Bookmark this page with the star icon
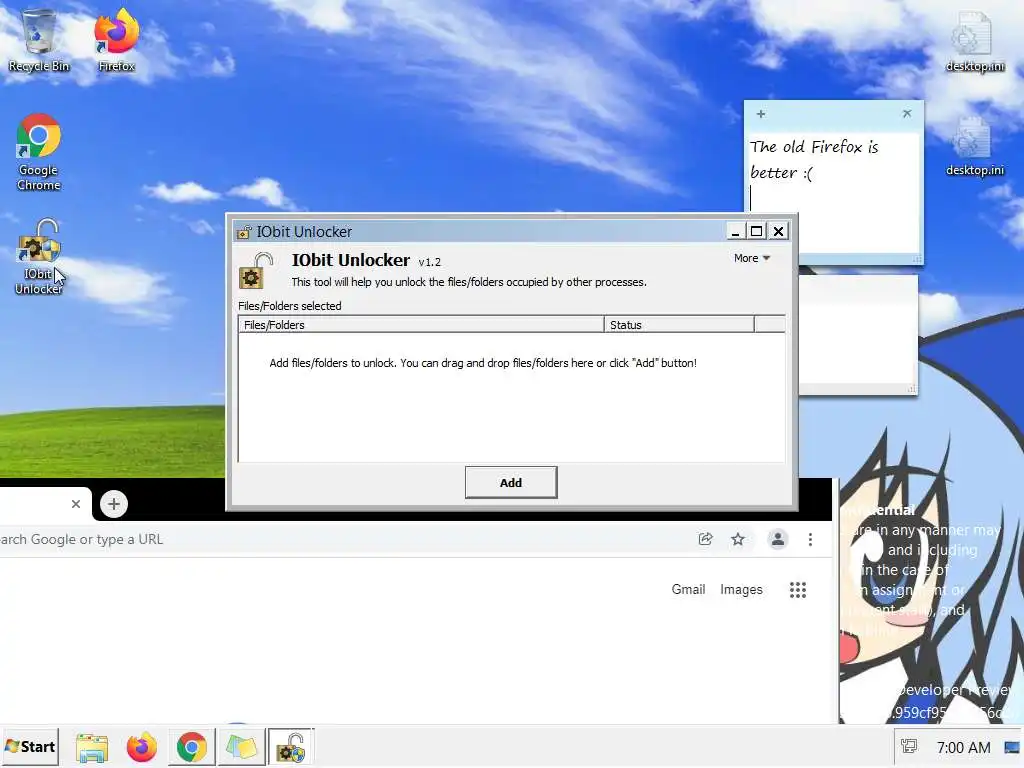 [x=738, y=539]
